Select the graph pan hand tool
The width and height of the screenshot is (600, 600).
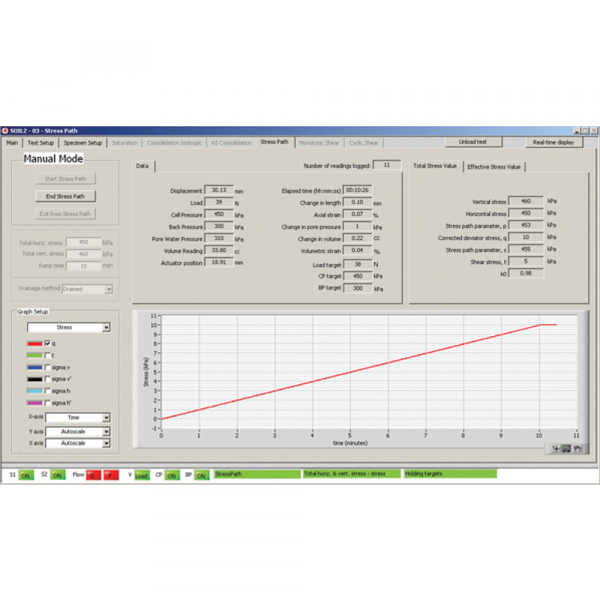[x=576, y=450]
